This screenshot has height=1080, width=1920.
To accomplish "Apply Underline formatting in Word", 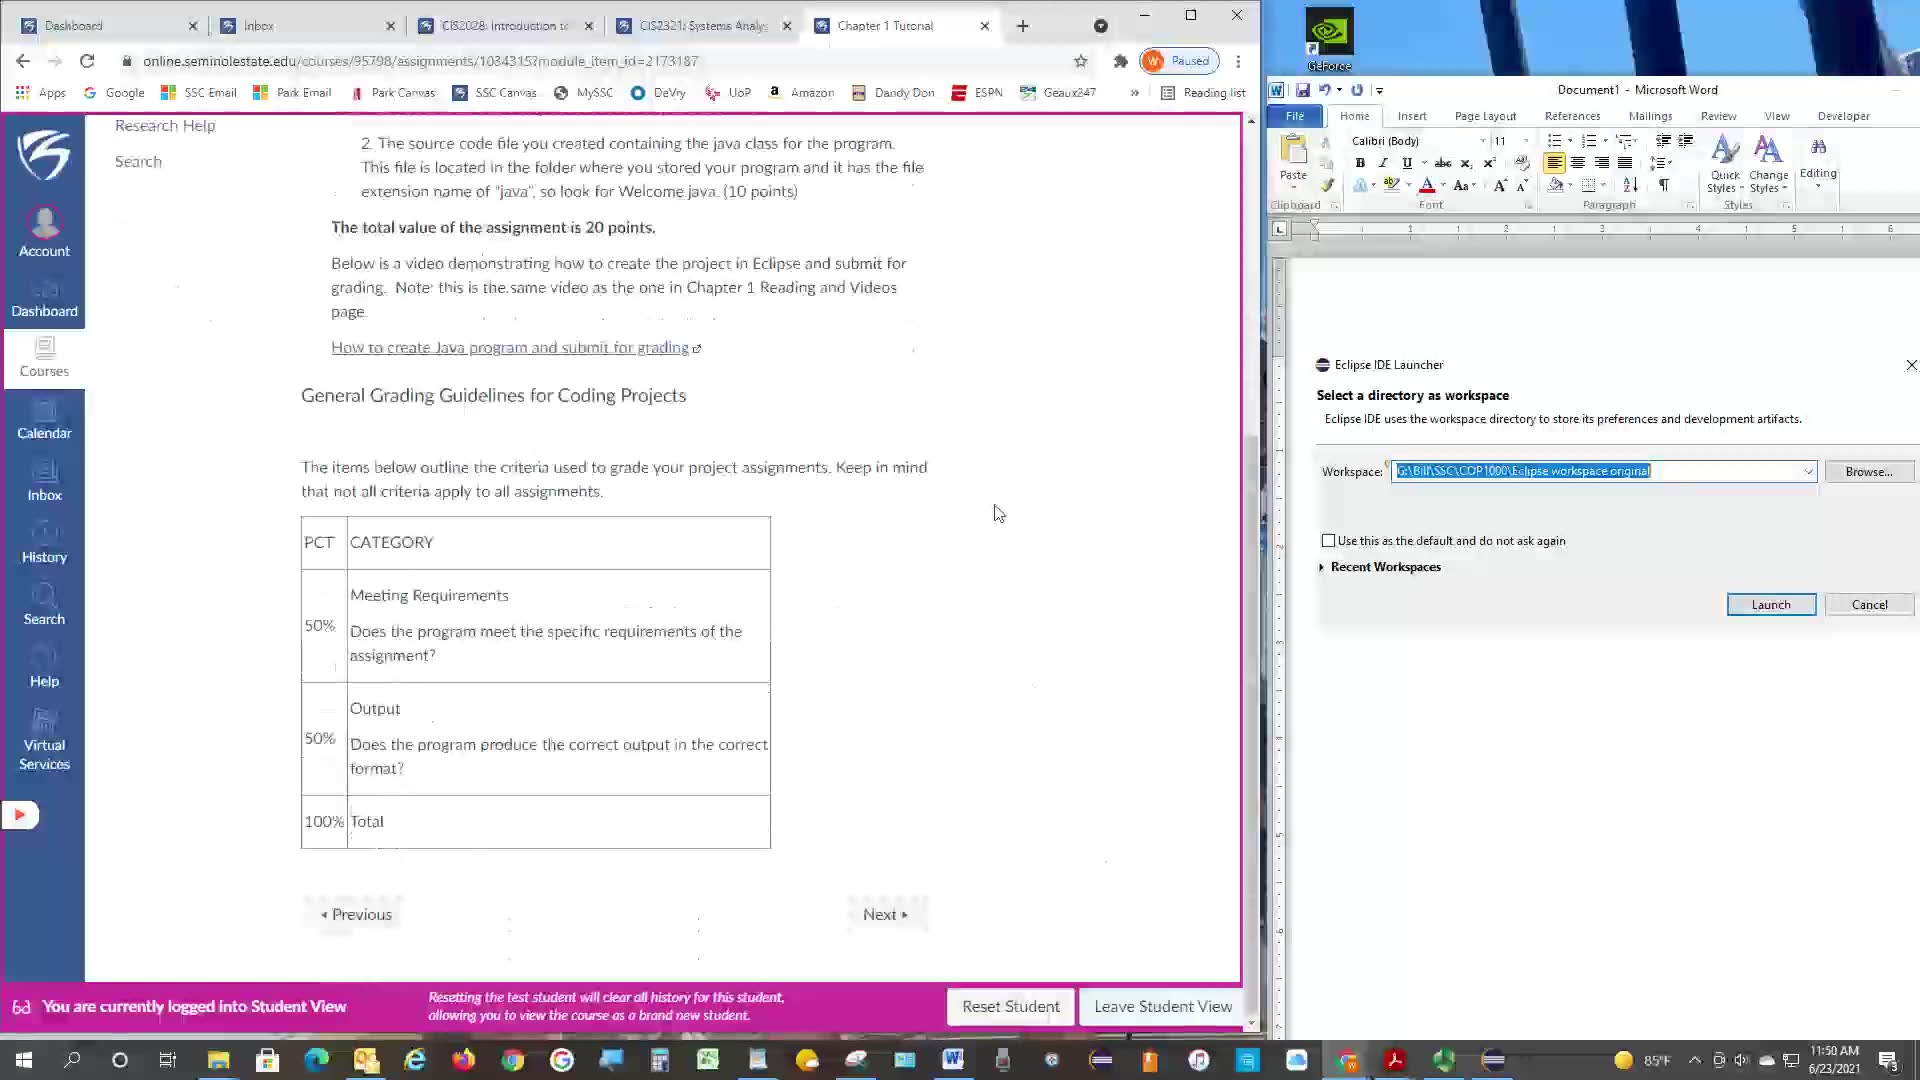I will (x=1407, y=163).
